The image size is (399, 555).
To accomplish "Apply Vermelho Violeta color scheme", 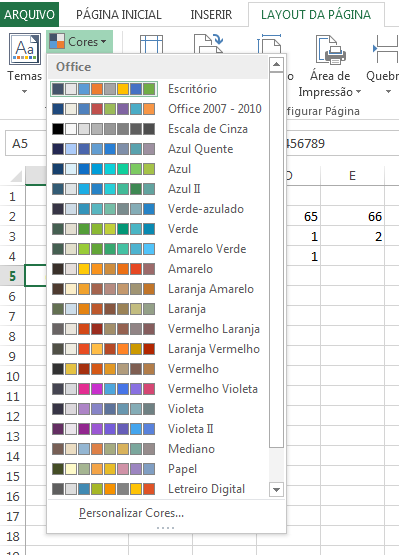I will coord(158,389).
